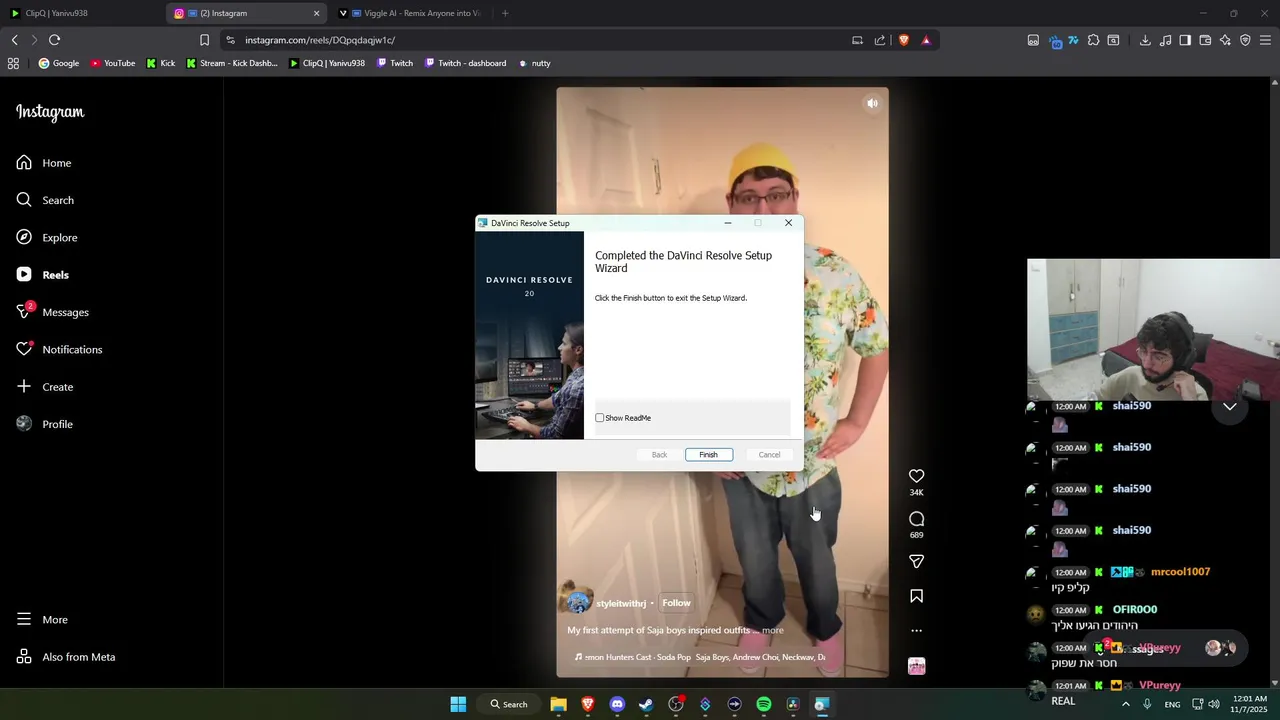The width and height of the screenshot is (1280, 720).
Task: Follow styleitwithrj
Action: (x=676, y=603)
